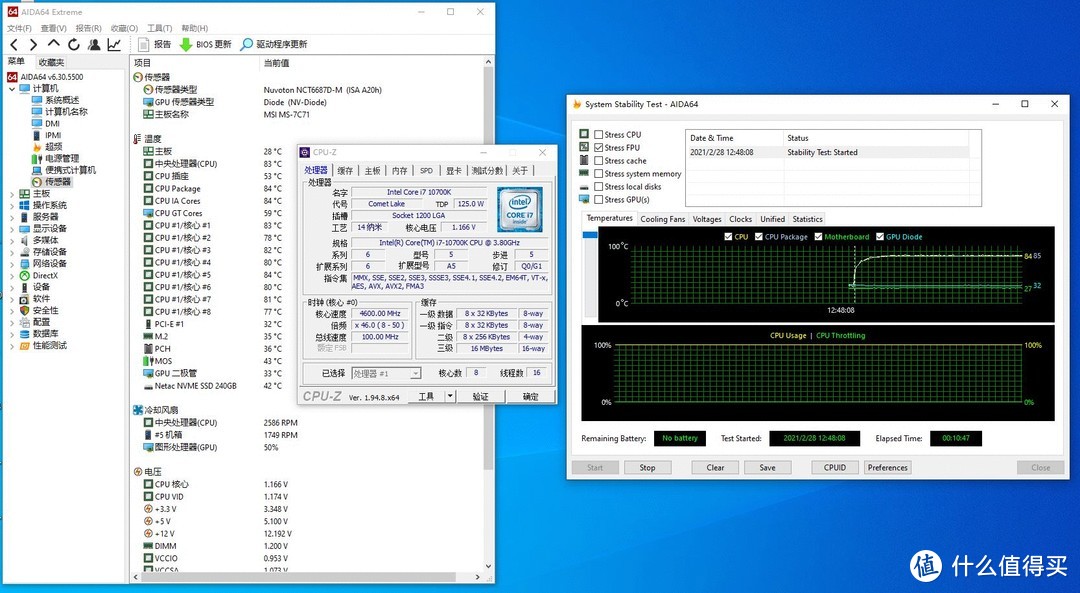Image resolution: width=1080 pixels, height=593 pixels.
Task: Toggle GPU Diode graph legend checkbox
Action: [x=880, y=236]
